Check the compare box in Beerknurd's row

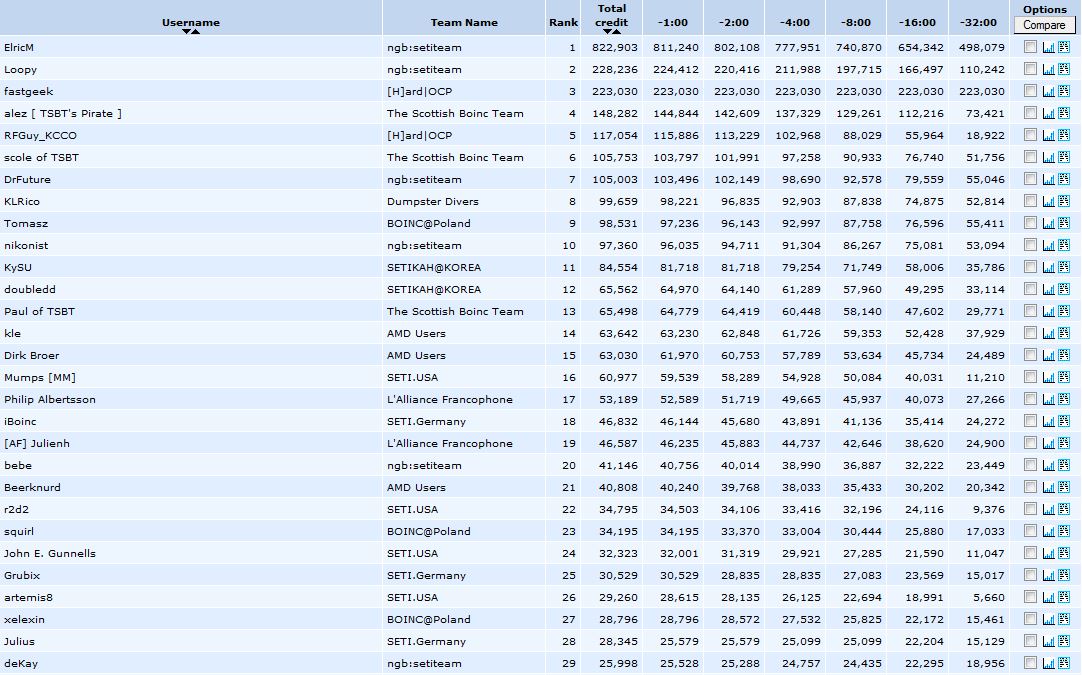tap(1030, 488)
